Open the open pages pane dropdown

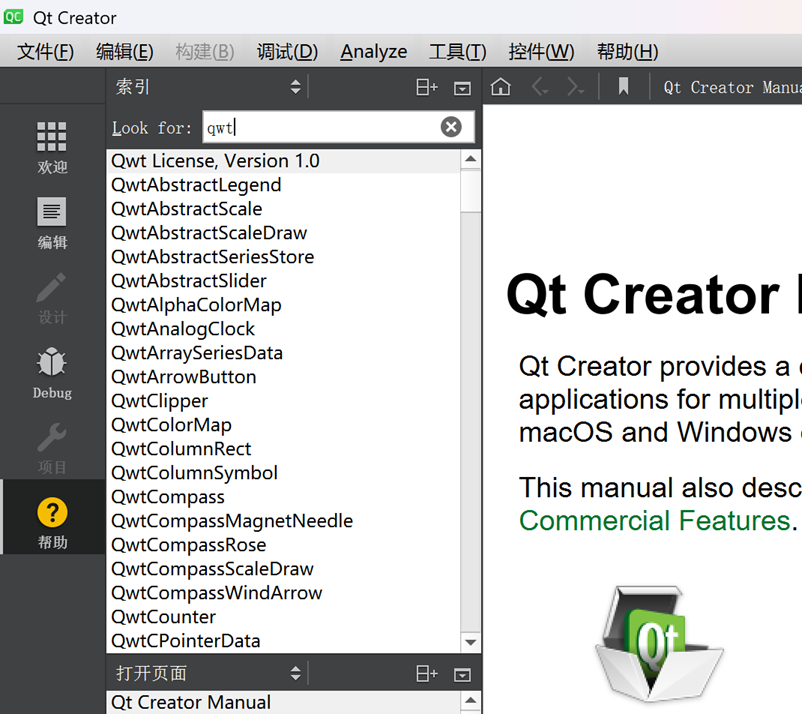click(209, 673)
